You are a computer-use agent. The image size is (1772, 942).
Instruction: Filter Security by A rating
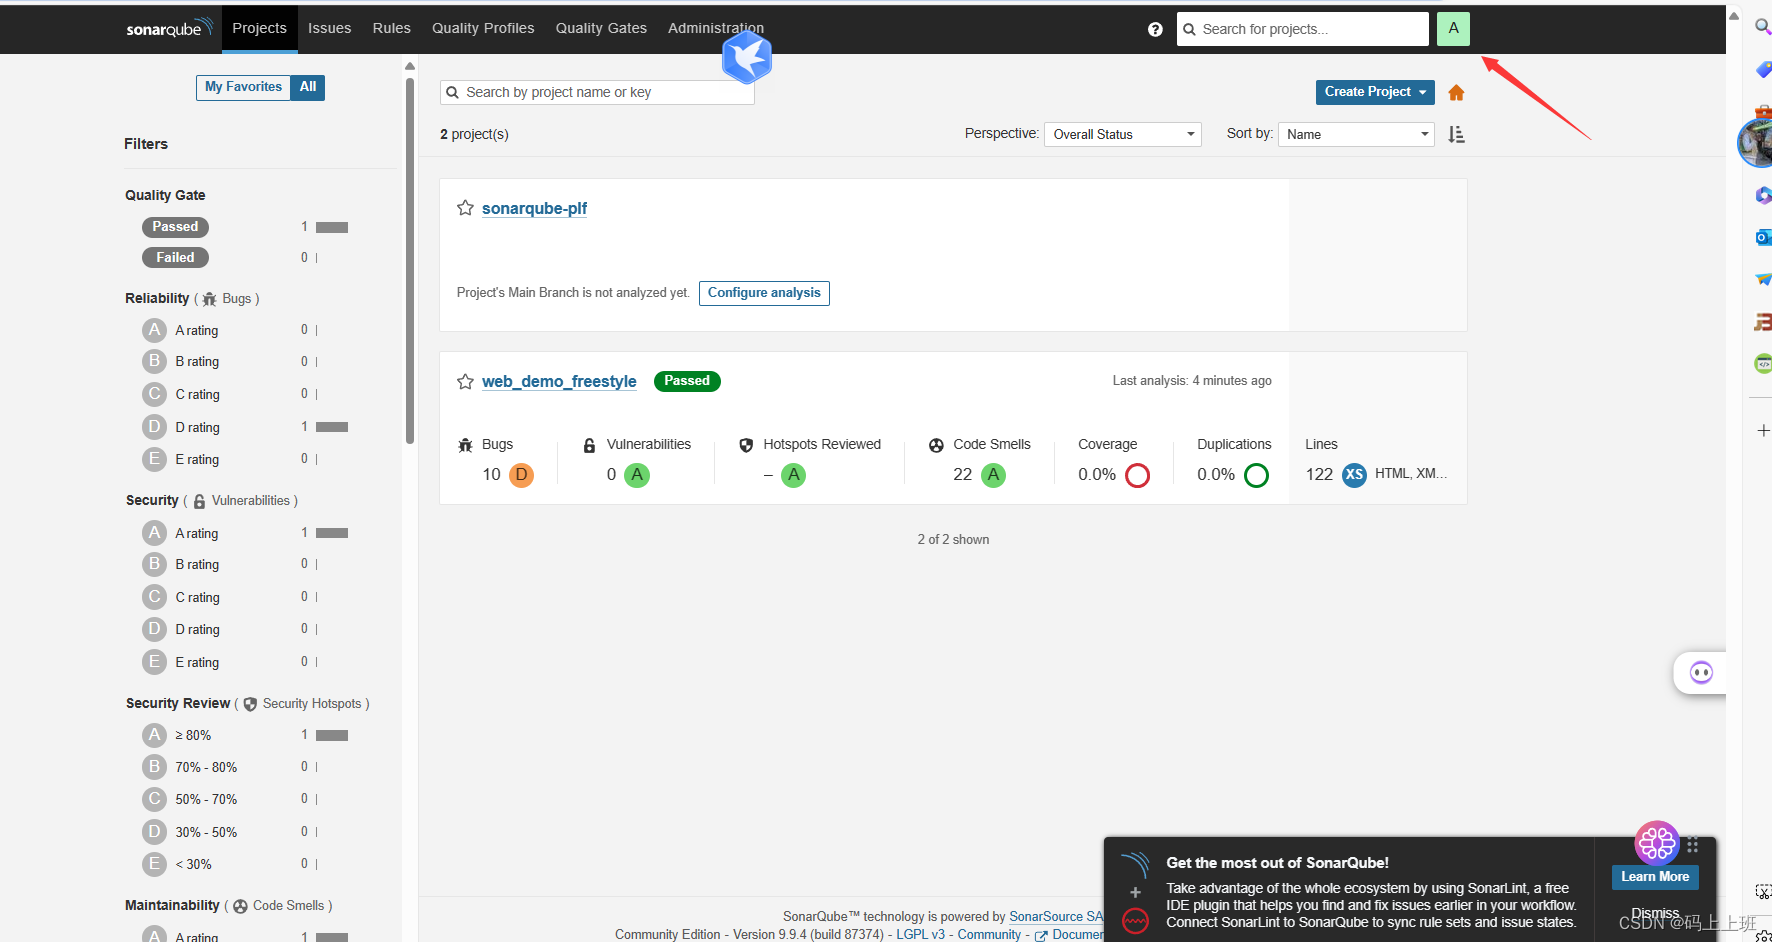point(245,533)
